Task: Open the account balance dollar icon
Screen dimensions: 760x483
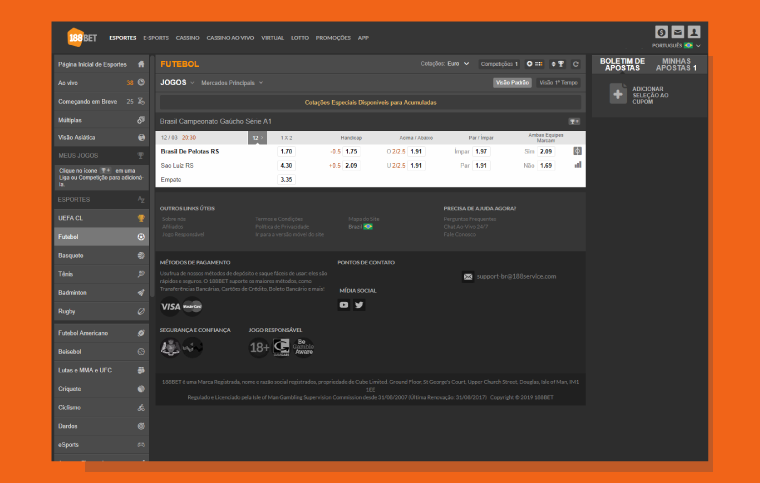Action: tap(661, 32)
